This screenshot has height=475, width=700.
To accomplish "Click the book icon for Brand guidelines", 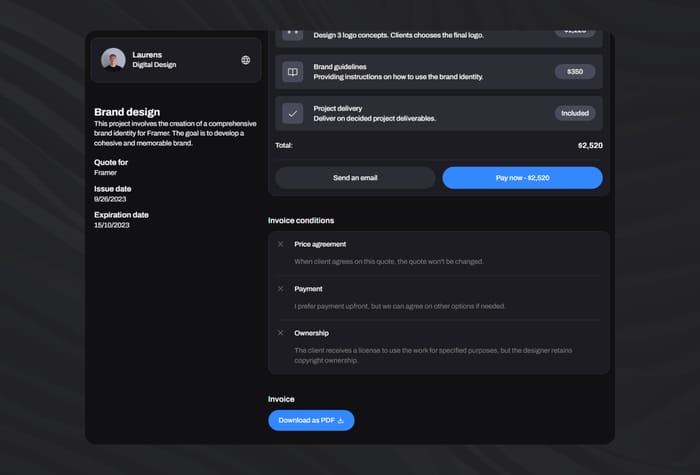I will pyautogui.click(x=293, y=72).
